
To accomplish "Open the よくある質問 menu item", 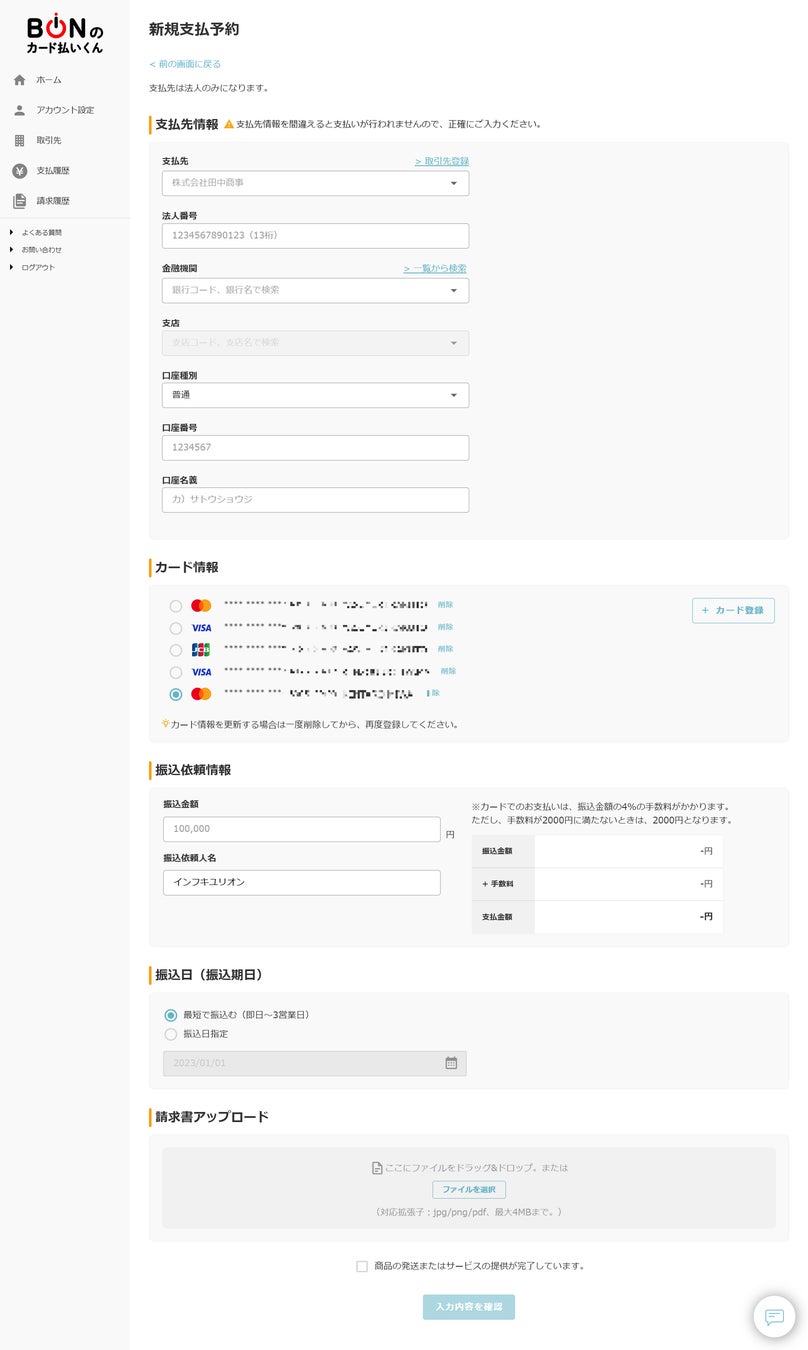I will click(x=42, y=233).
